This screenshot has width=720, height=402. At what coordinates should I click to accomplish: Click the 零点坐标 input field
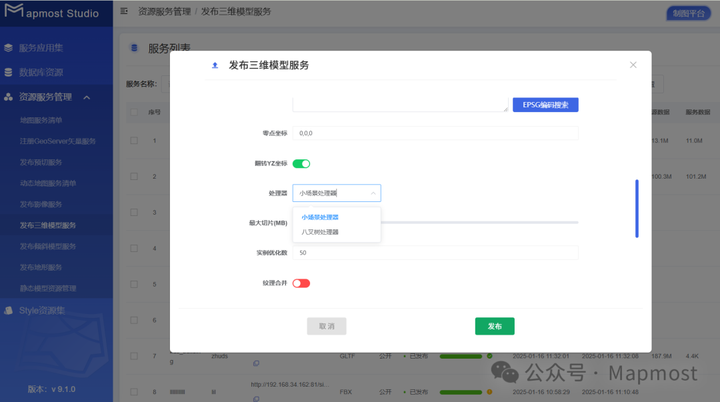click(x=435, y=133)
